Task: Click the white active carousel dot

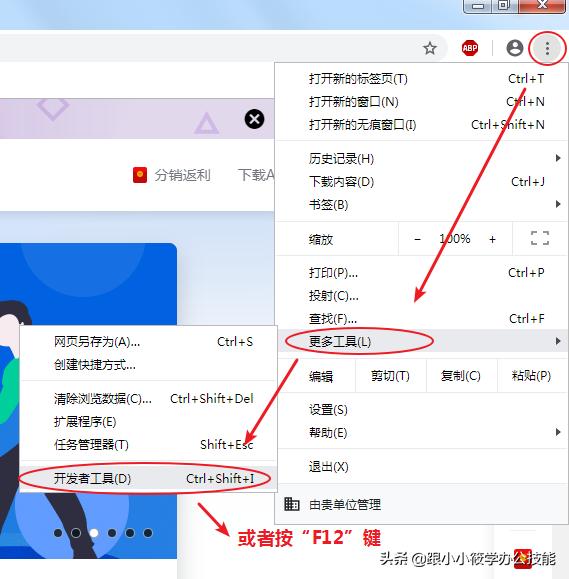Action: coord(94,533)
